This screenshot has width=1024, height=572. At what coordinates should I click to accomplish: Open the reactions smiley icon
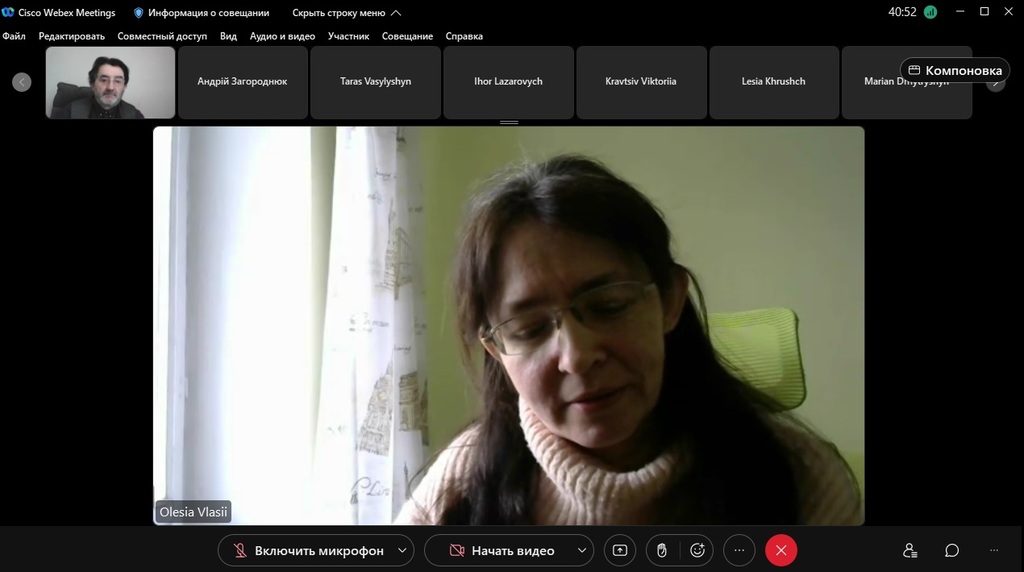point(697,550)
